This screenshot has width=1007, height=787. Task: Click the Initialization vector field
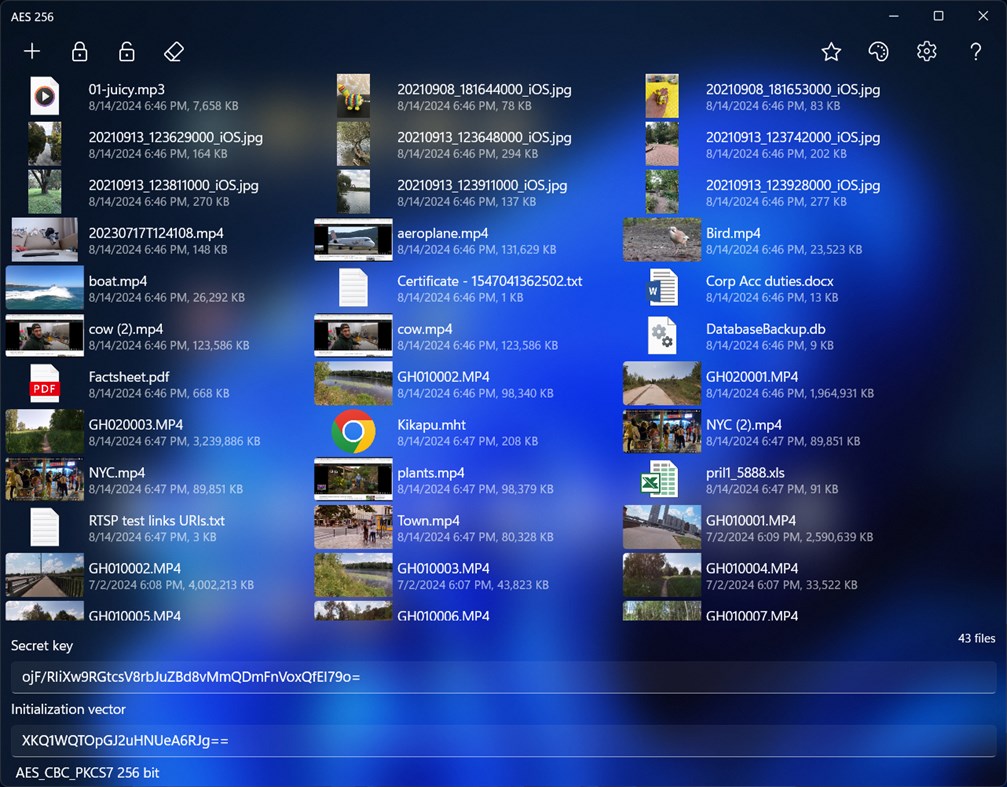pyautogui.click(x=500, y=741)
